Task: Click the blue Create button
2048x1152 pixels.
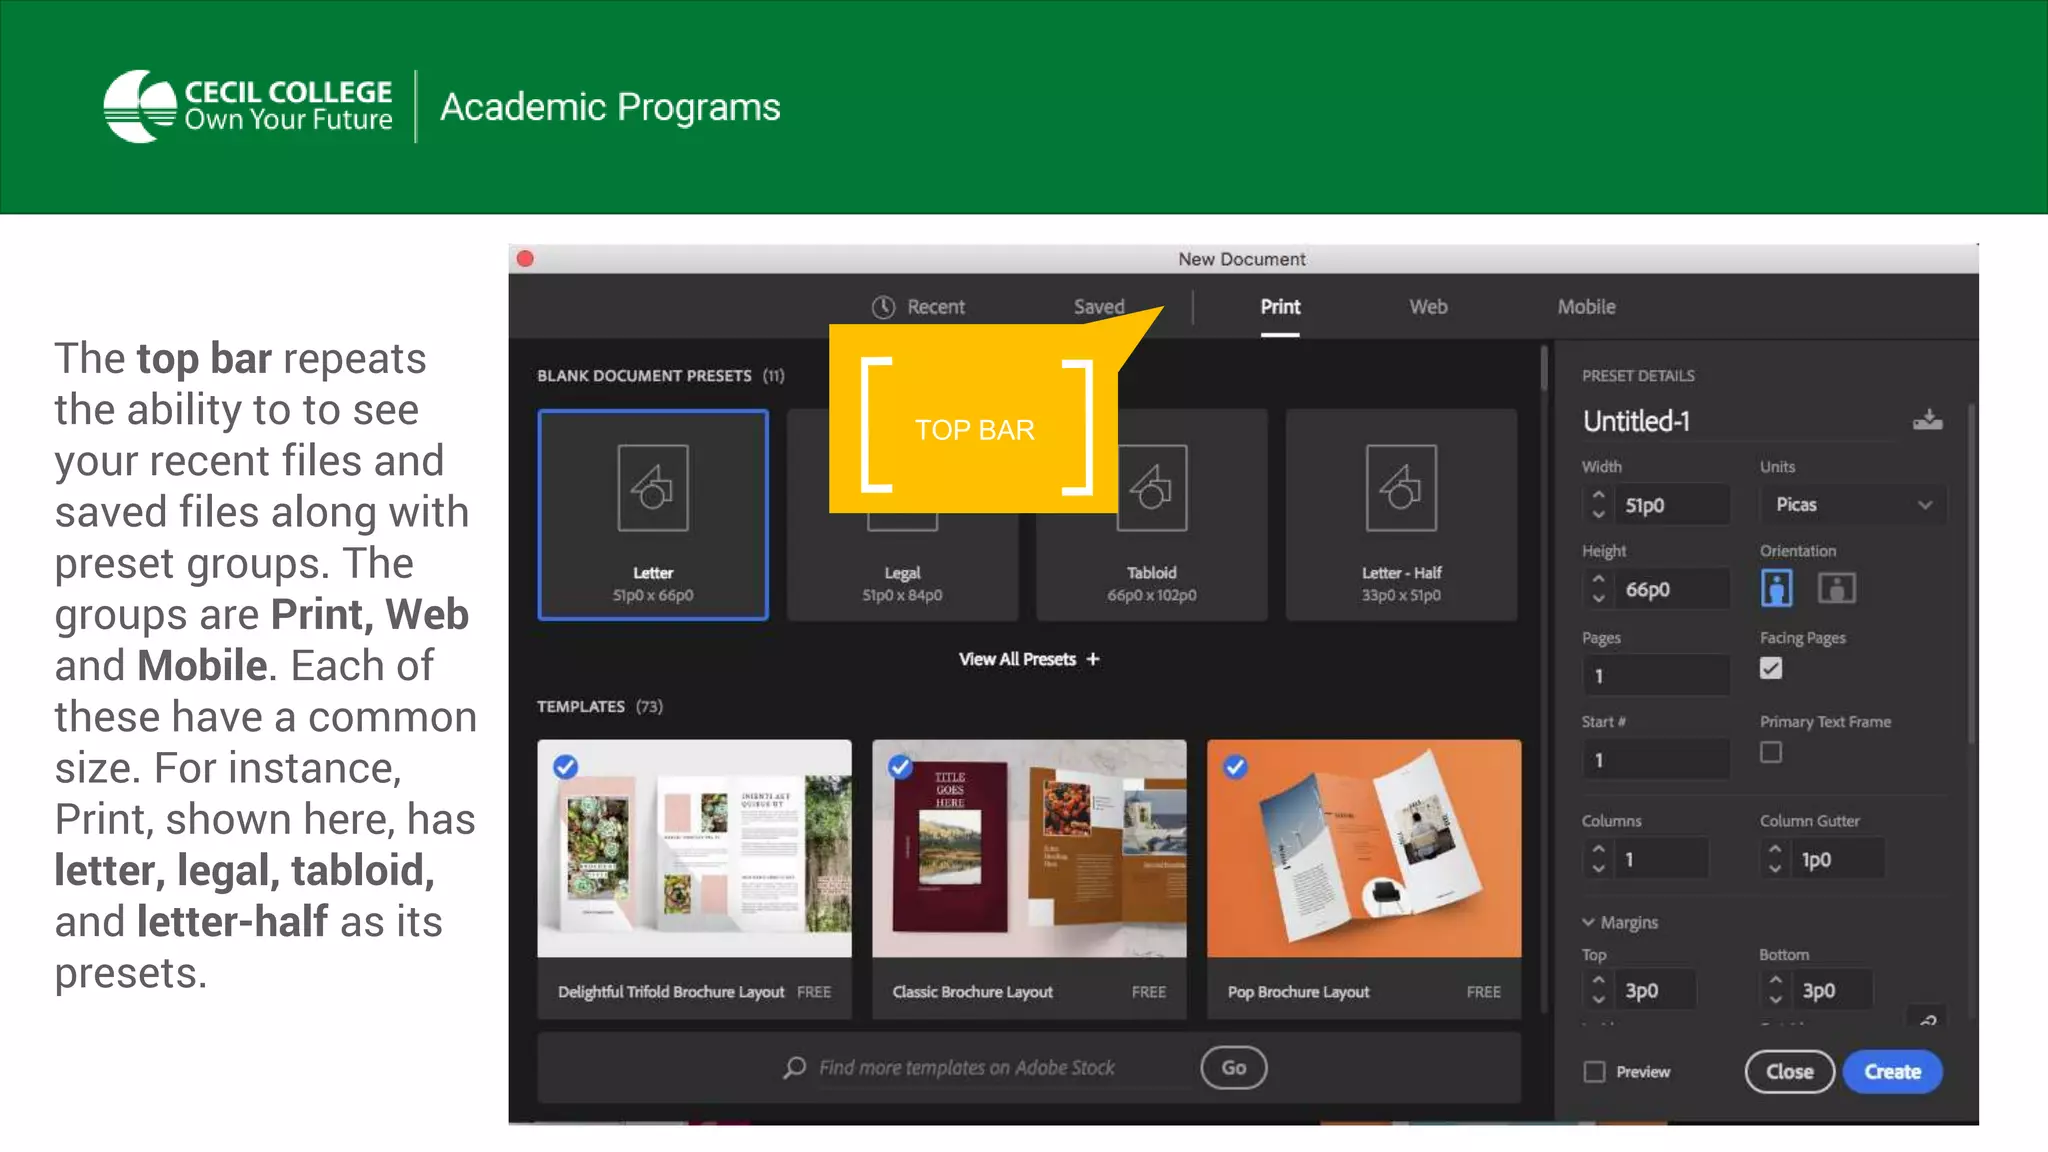Action: click(x=1892, y=1072)
